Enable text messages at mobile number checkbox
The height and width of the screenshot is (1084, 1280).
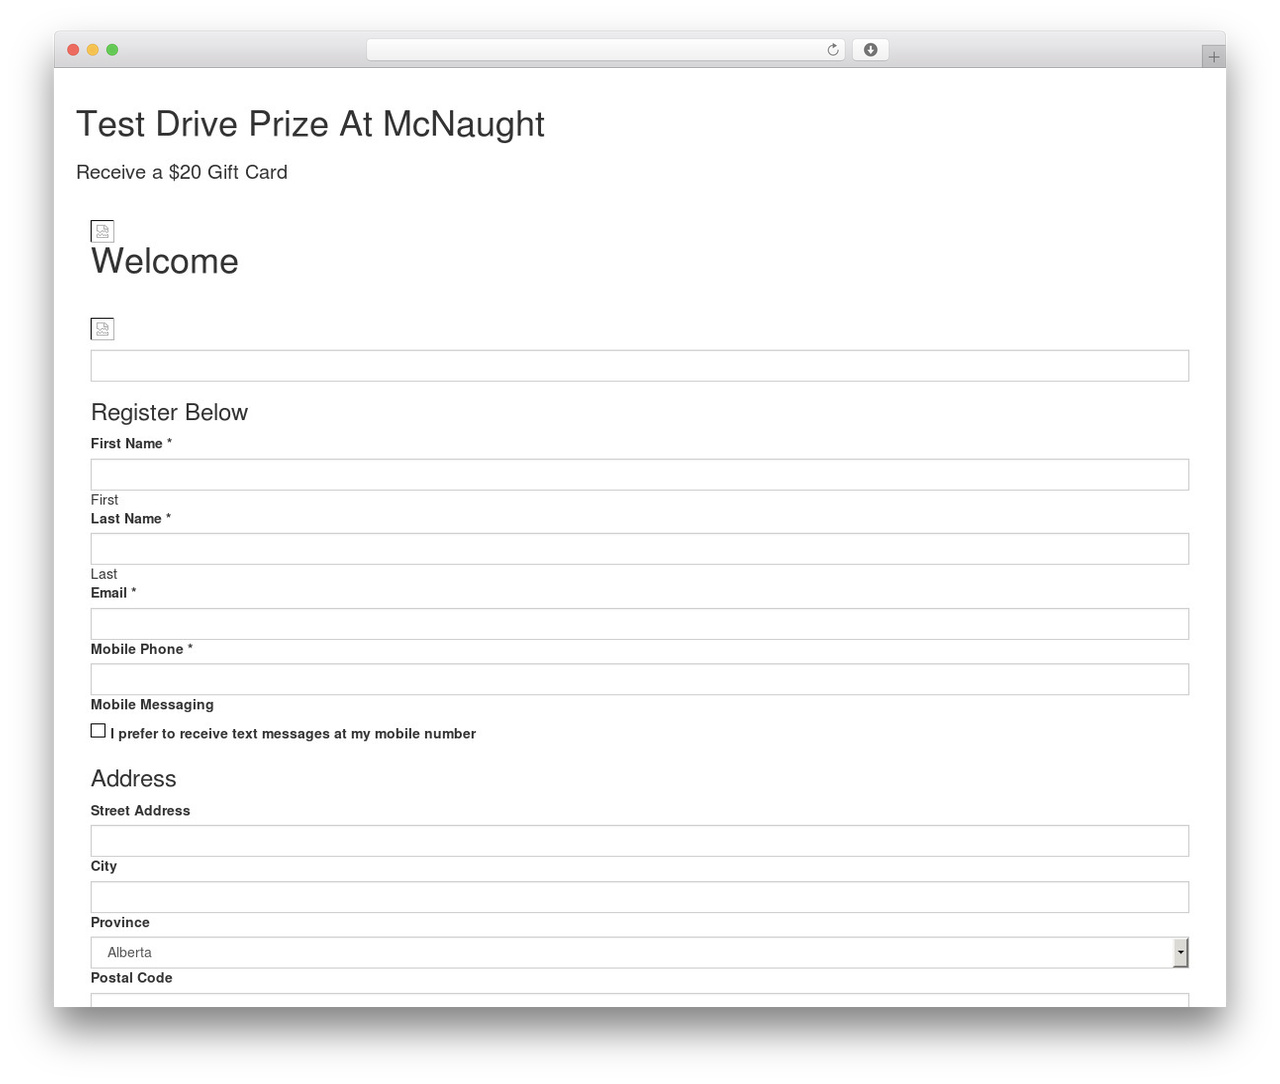tap(98, 731)
